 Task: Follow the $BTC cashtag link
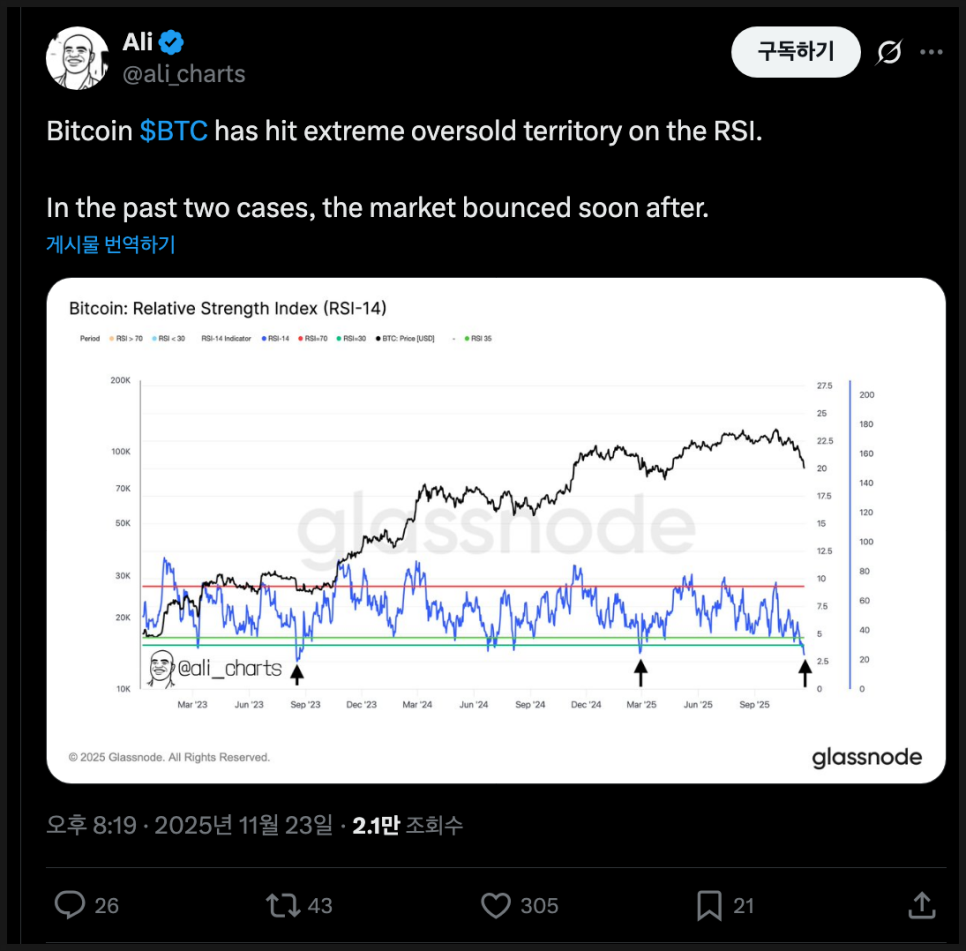tap(174, 132)
